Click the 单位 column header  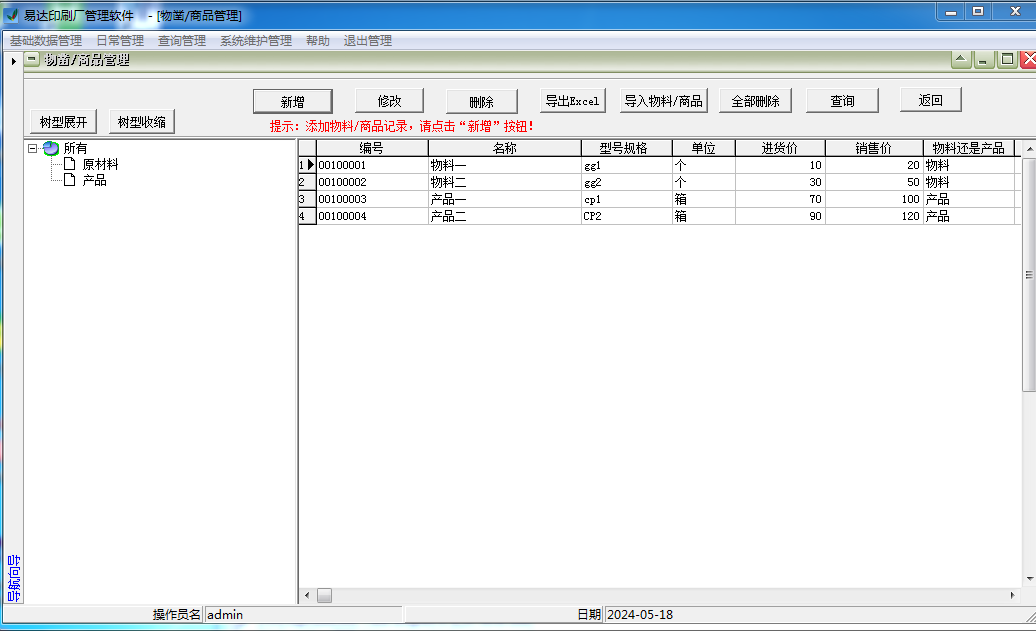pos(704,148)
